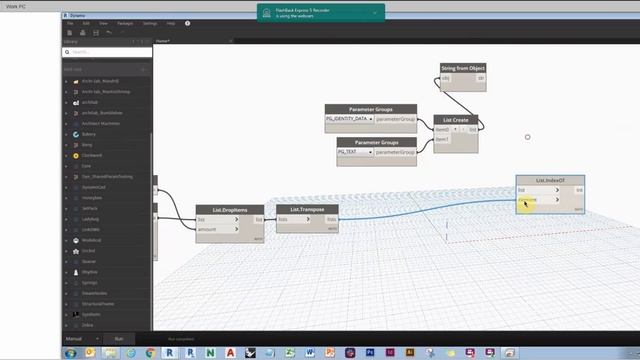Image resolution: width=640 pixels, height=360 pixels.
Task: Click the remove item button on List Create
Action: point(463,129)
